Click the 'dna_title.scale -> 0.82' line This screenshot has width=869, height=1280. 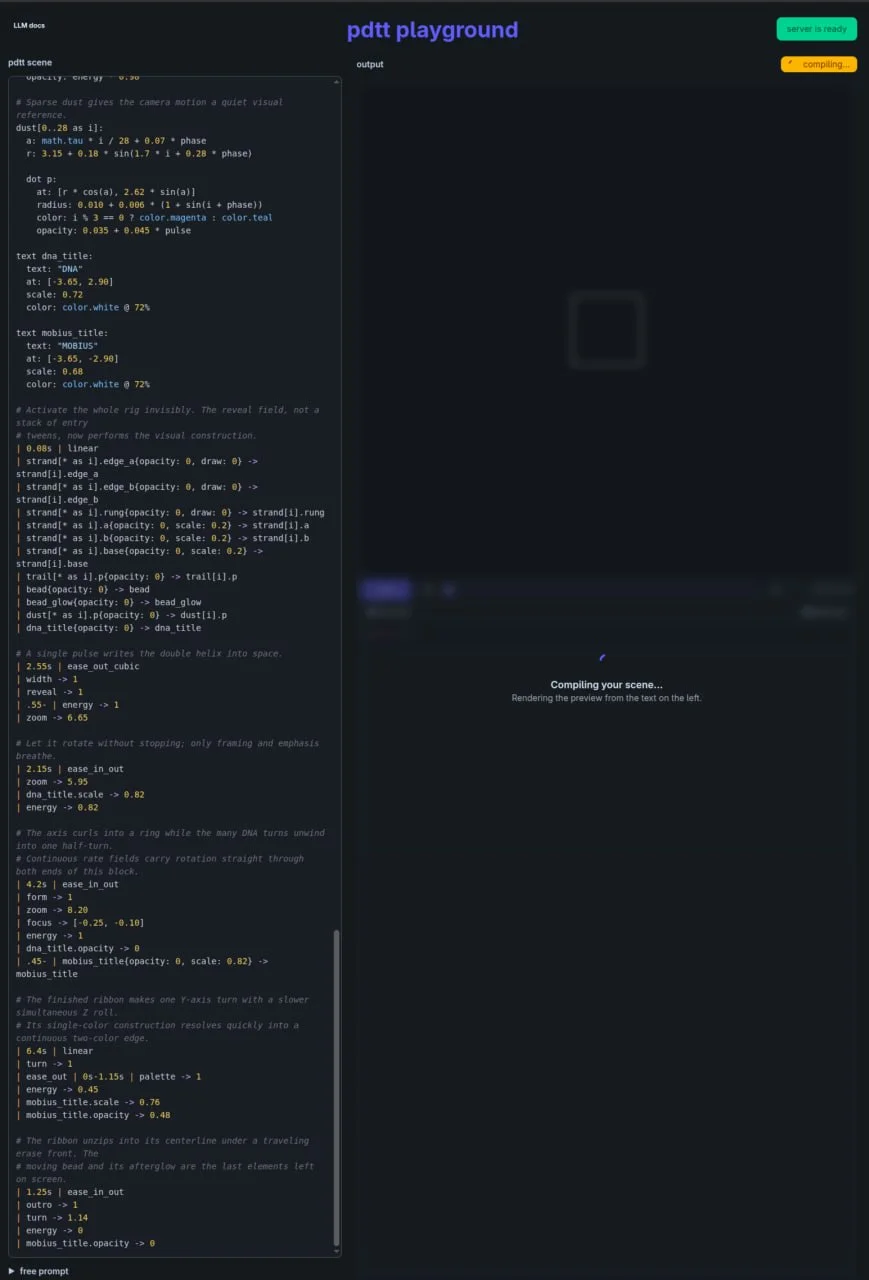point(80,796)
